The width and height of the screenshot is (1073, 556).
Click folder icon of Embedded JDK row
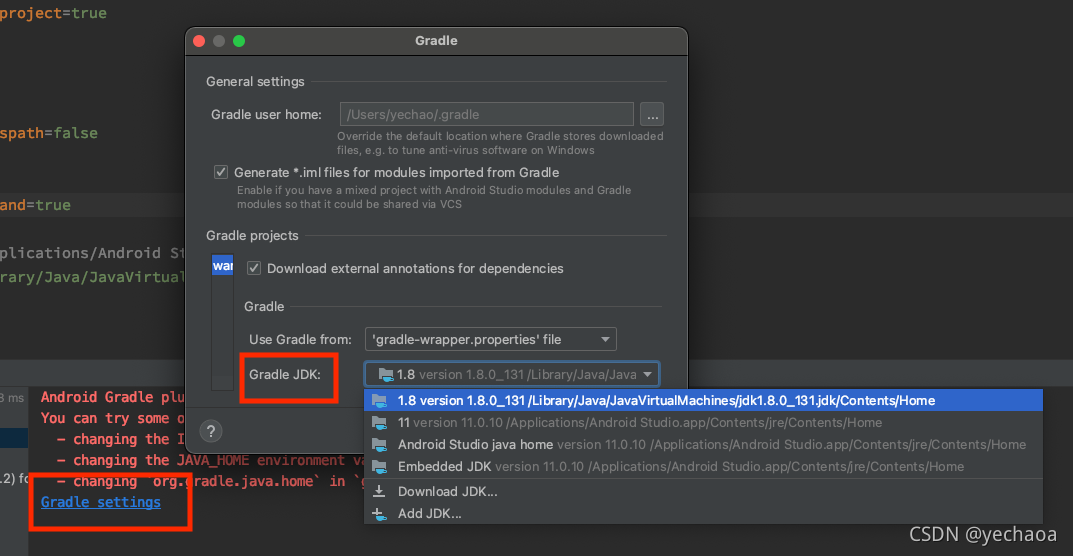(x=378, y=466)
